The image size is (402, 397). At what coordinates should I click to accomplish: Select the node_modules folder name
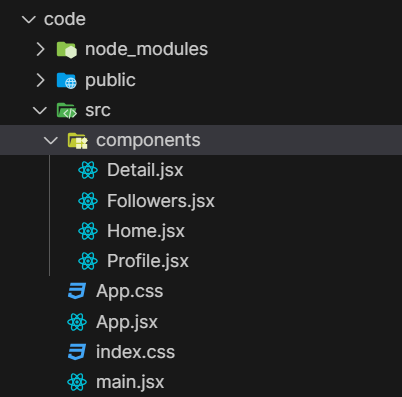(x=147, y=49)
